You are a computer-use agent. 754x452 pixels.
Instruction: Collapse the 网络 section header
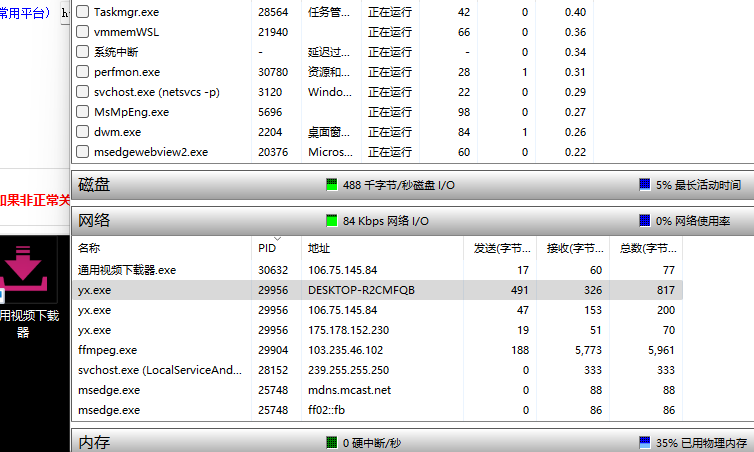pyautogui.click(x=95, y=220)
